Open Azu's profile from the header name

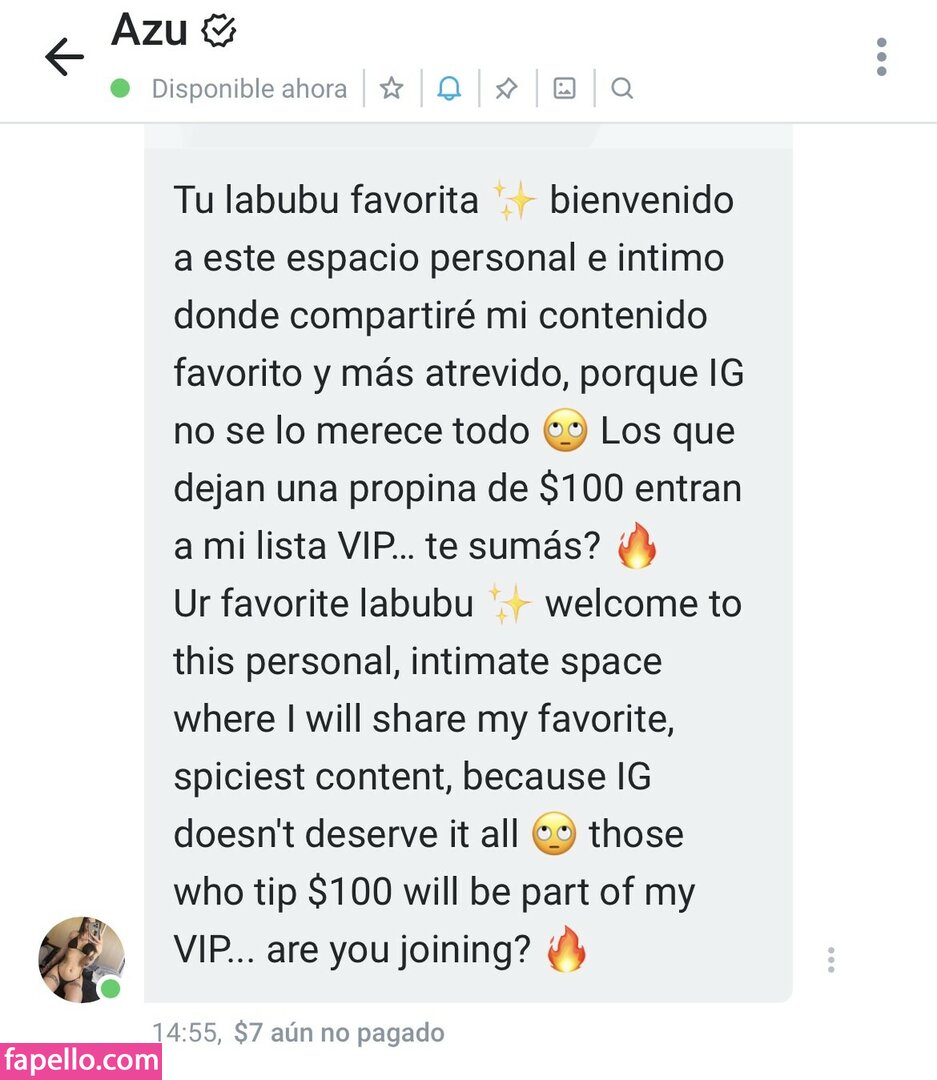pos(150,30)
